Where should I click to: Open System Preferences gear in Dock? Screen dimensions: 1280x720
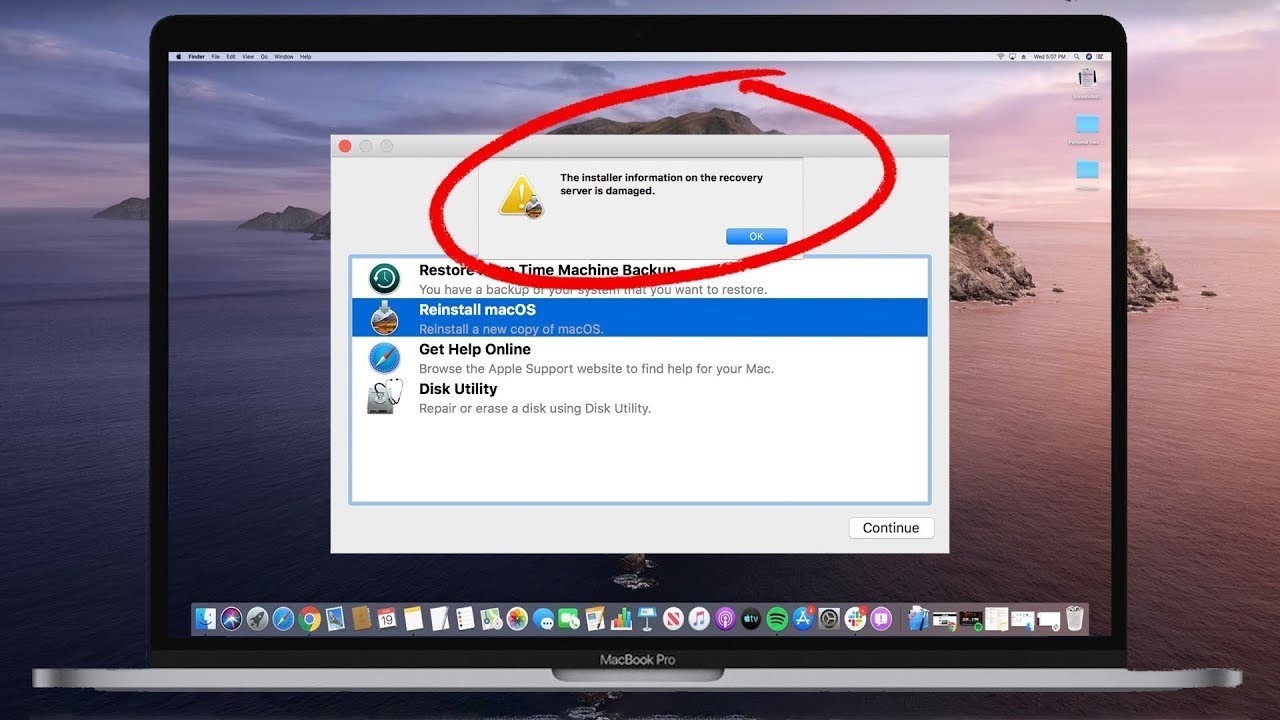829,619
